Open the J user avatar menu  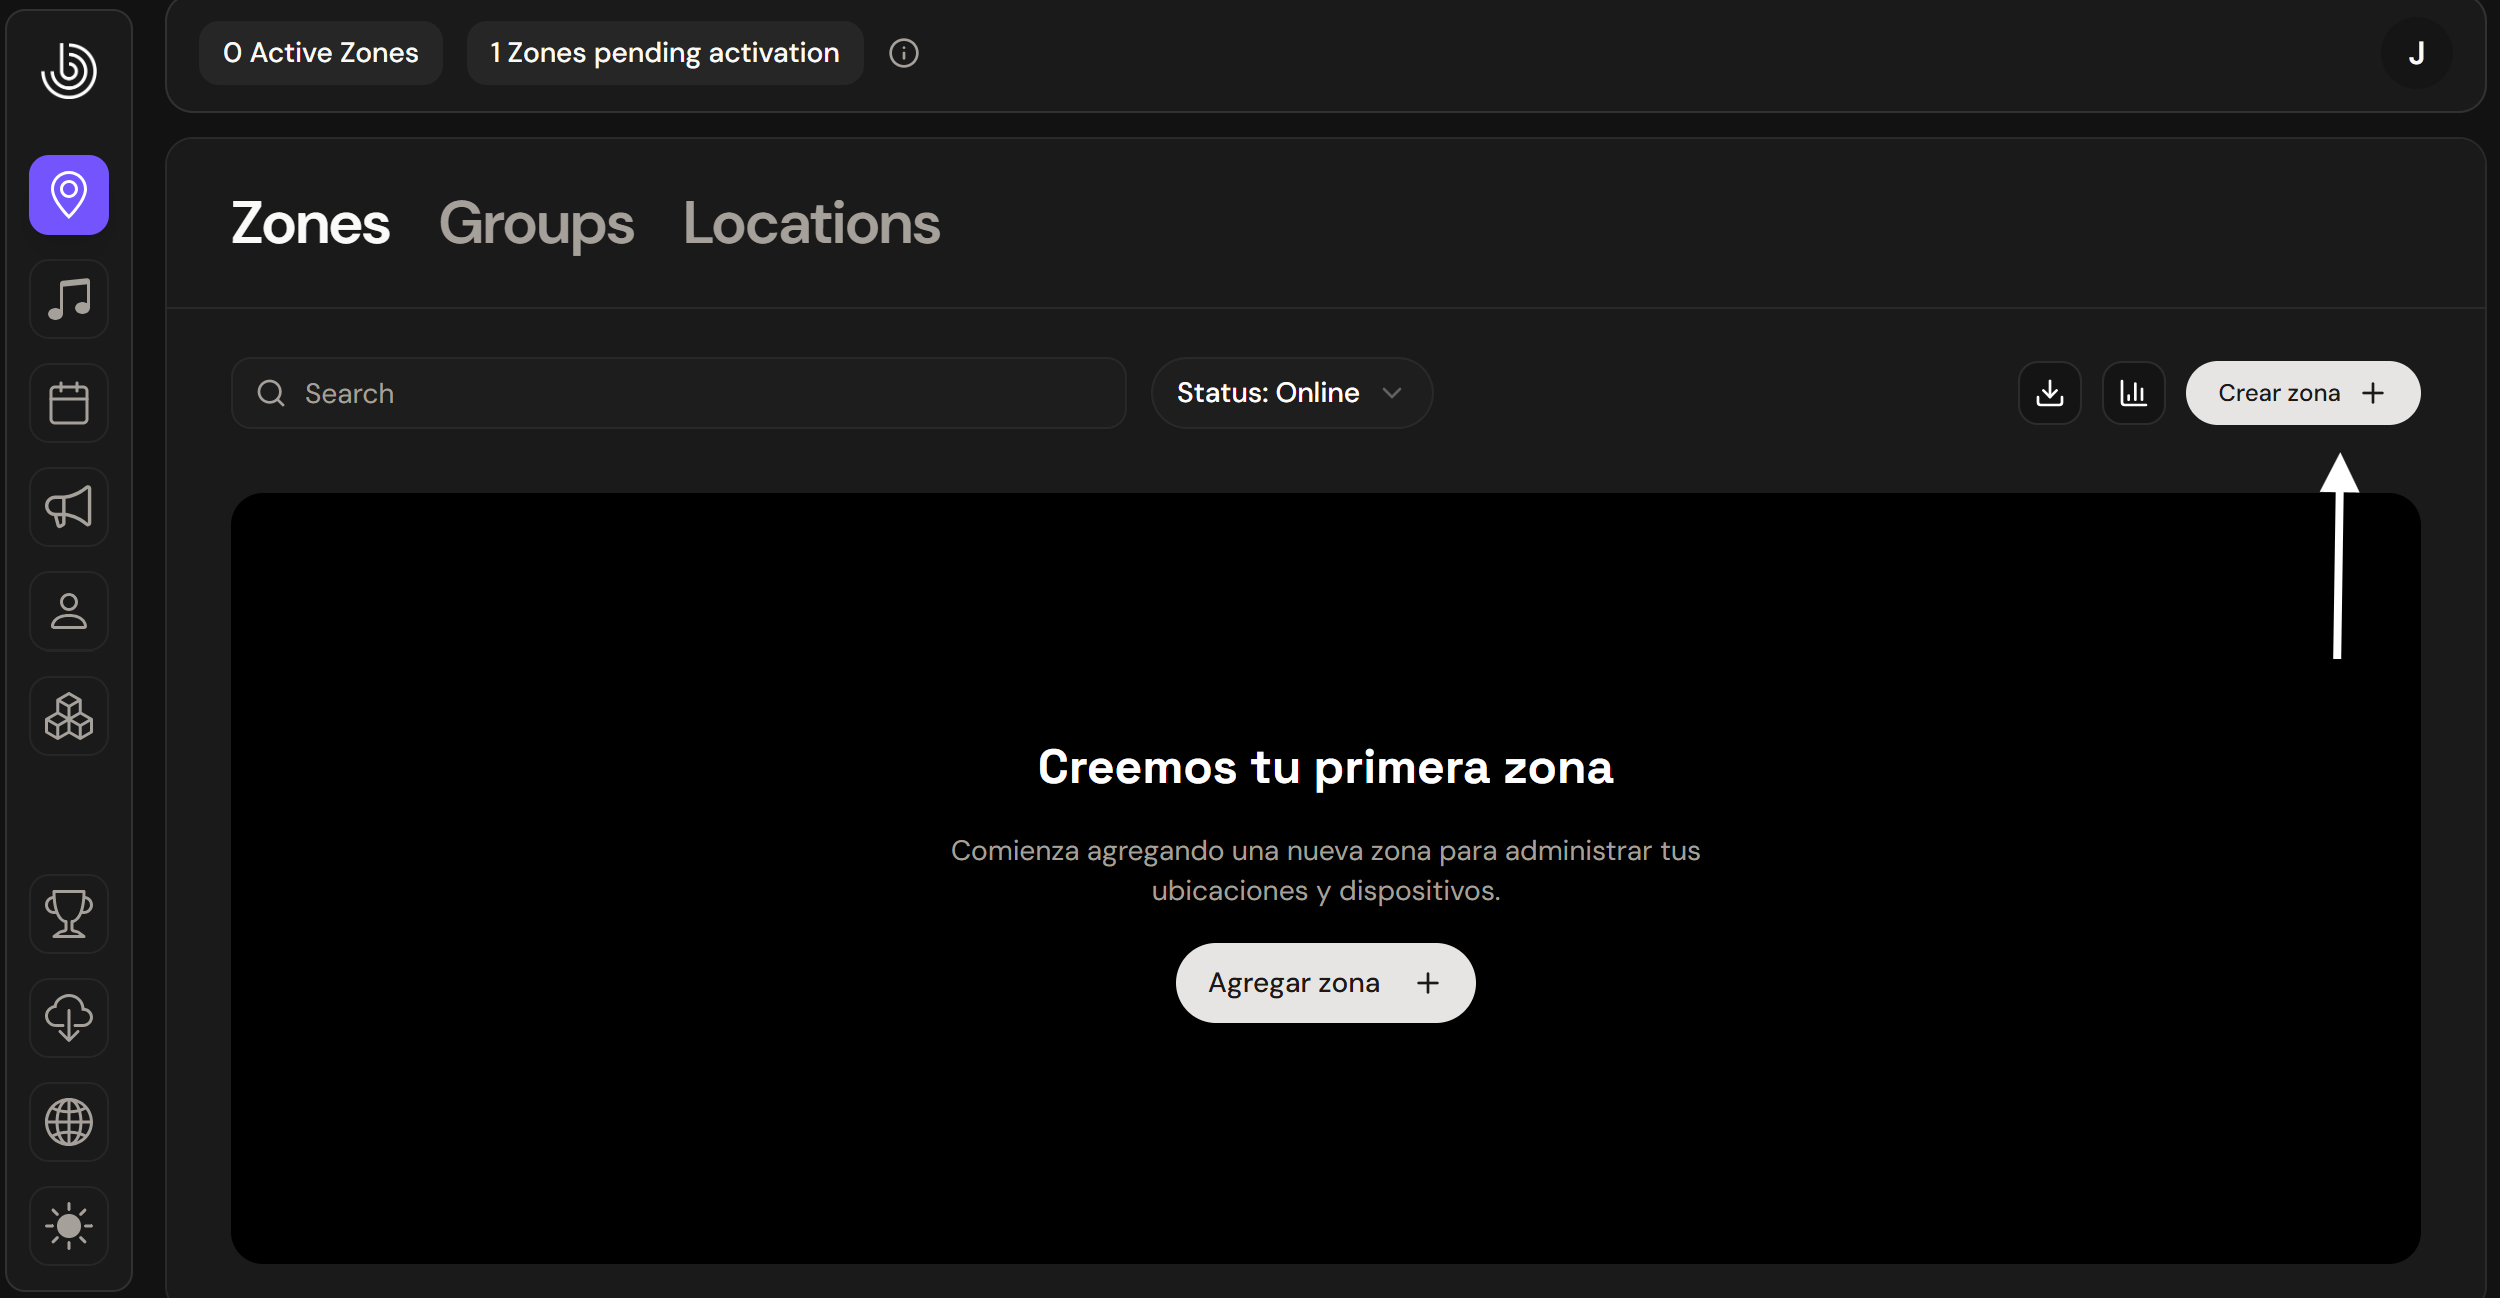coord(2416,53)
